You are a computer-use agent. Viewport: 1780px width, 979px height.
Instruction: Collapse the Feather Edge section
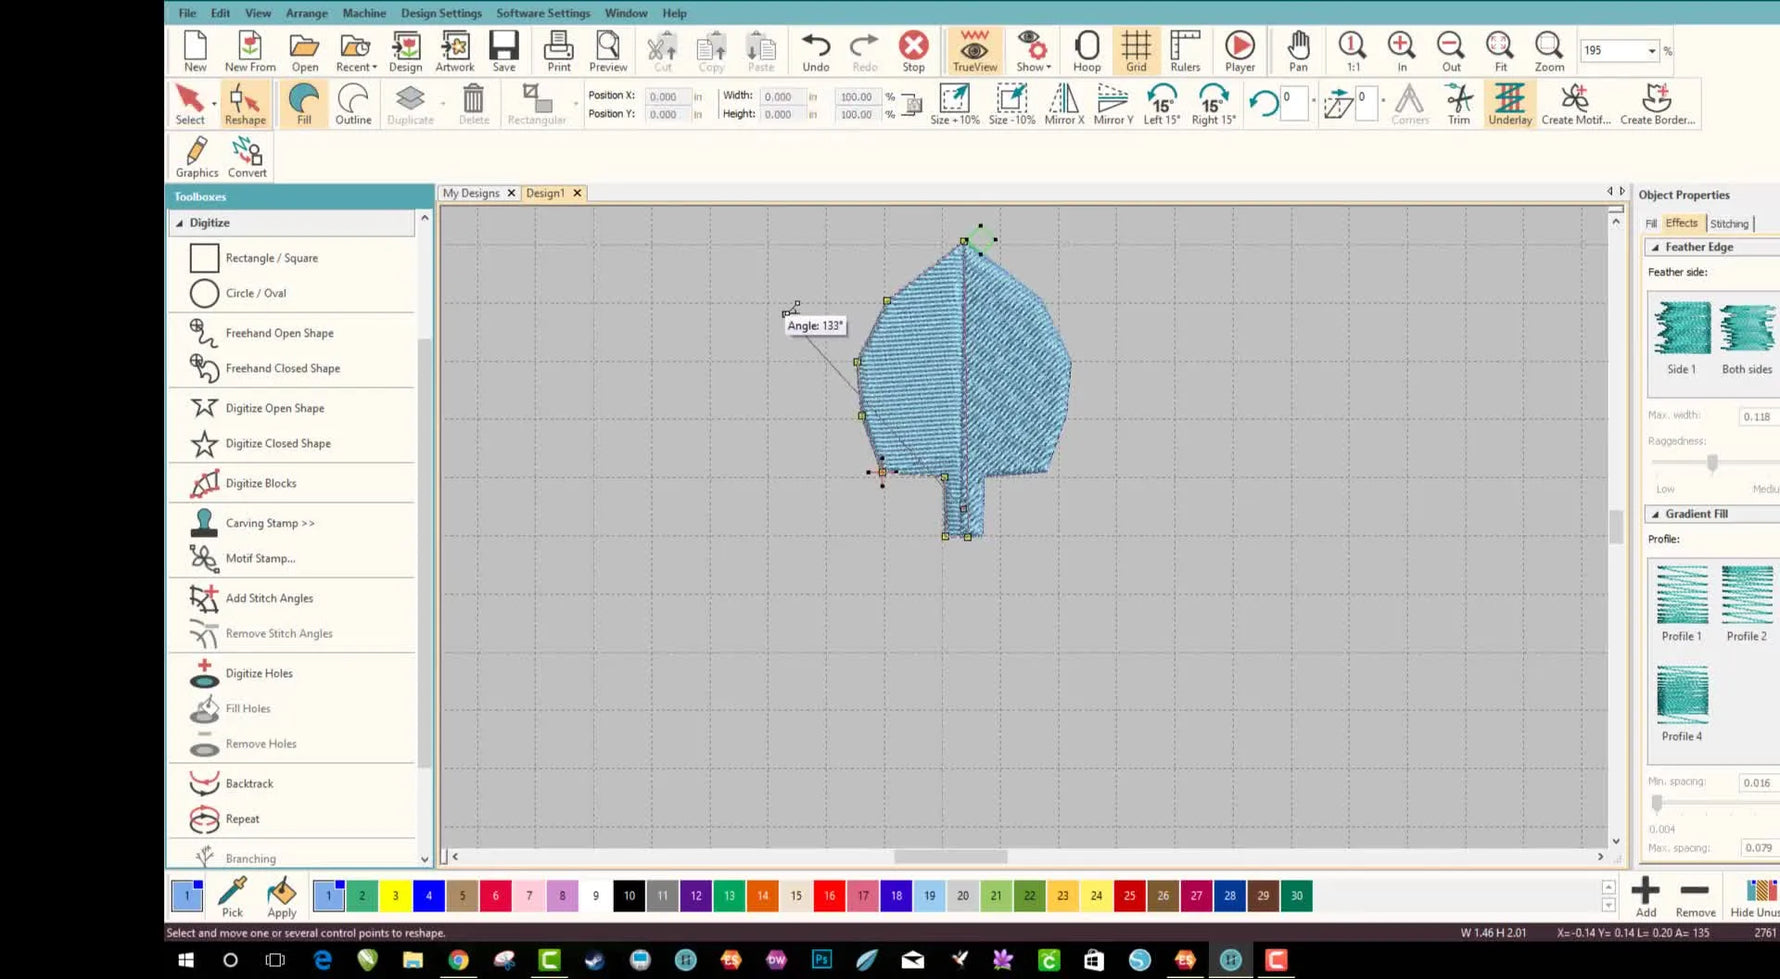click(x=1655, y=247)
